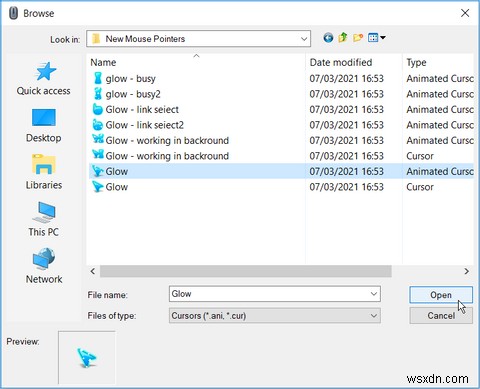
Task: Click the scroll right arrow
Action: click(x=467, y=271)
